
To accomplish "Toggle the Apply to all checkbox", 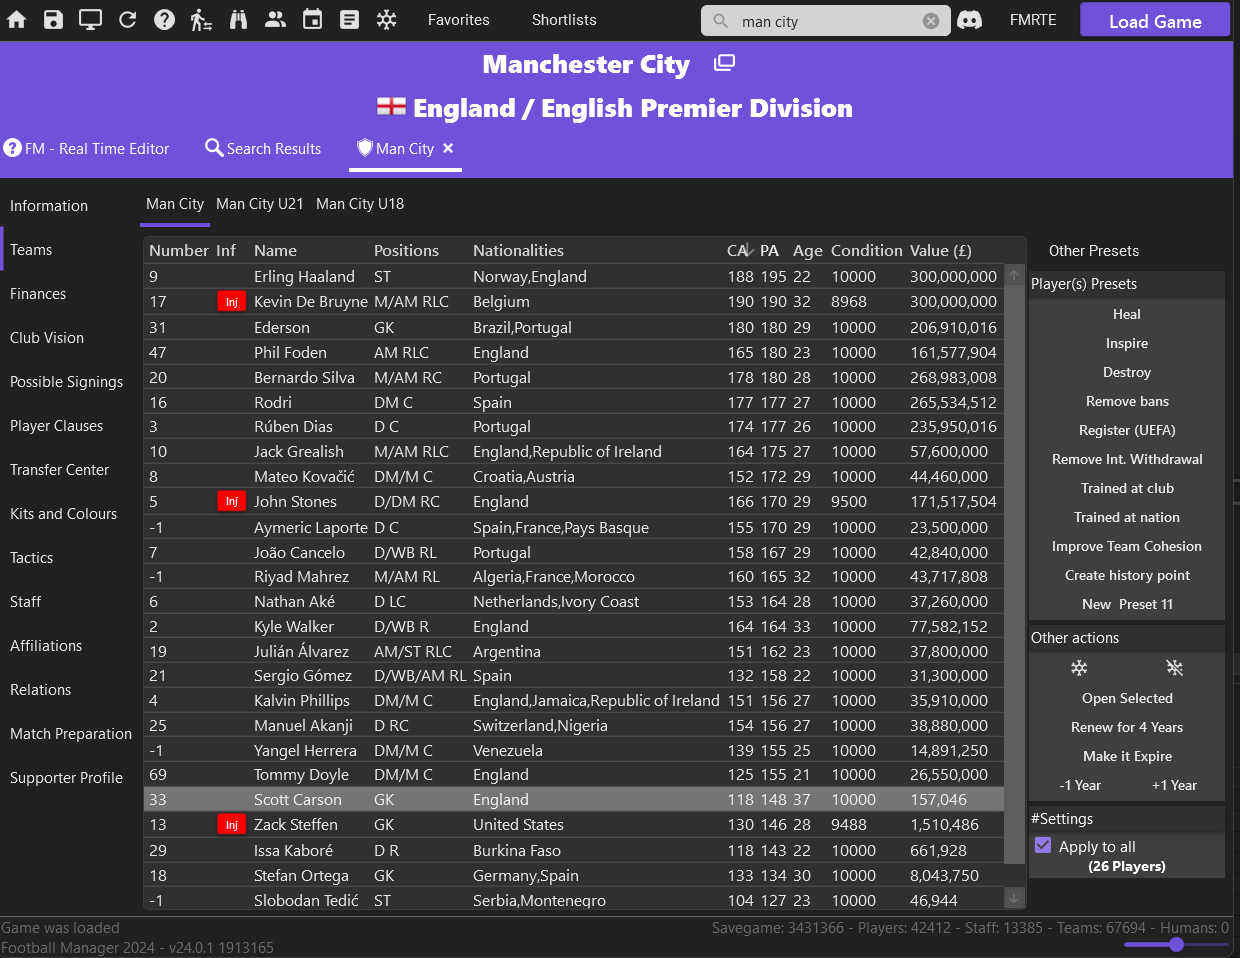I will click(x=1043, y=845).
